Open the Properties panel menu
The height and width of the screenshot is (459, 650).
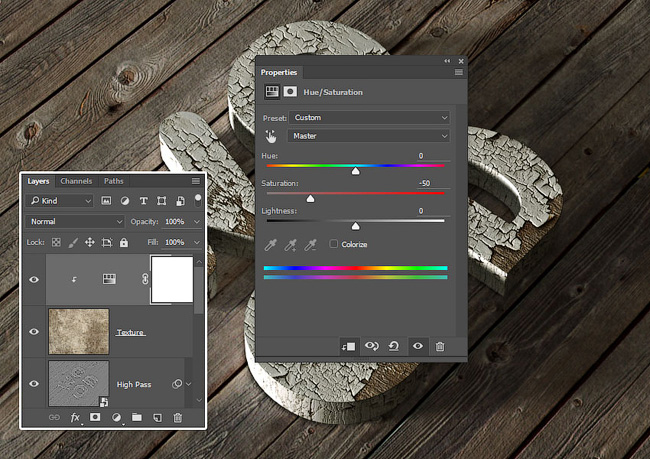[x=458, y=72]
